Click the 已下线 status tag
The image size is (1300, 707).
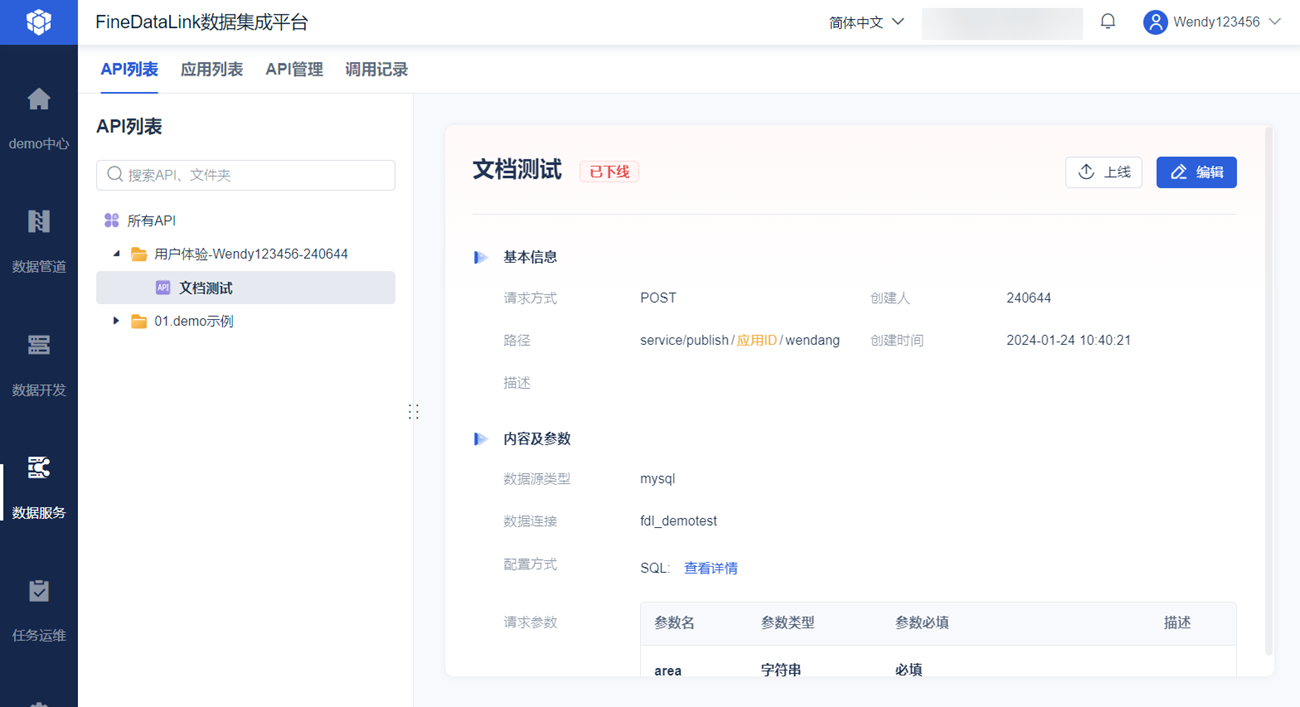609,171
